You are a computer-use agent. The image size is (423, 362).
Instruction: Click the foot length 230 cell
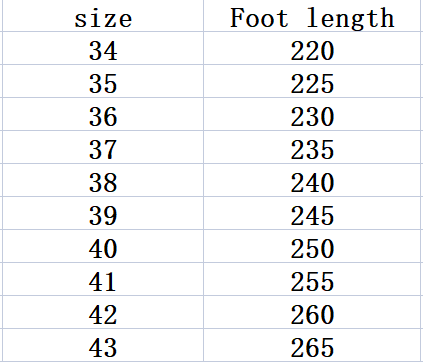coord(312,114)
